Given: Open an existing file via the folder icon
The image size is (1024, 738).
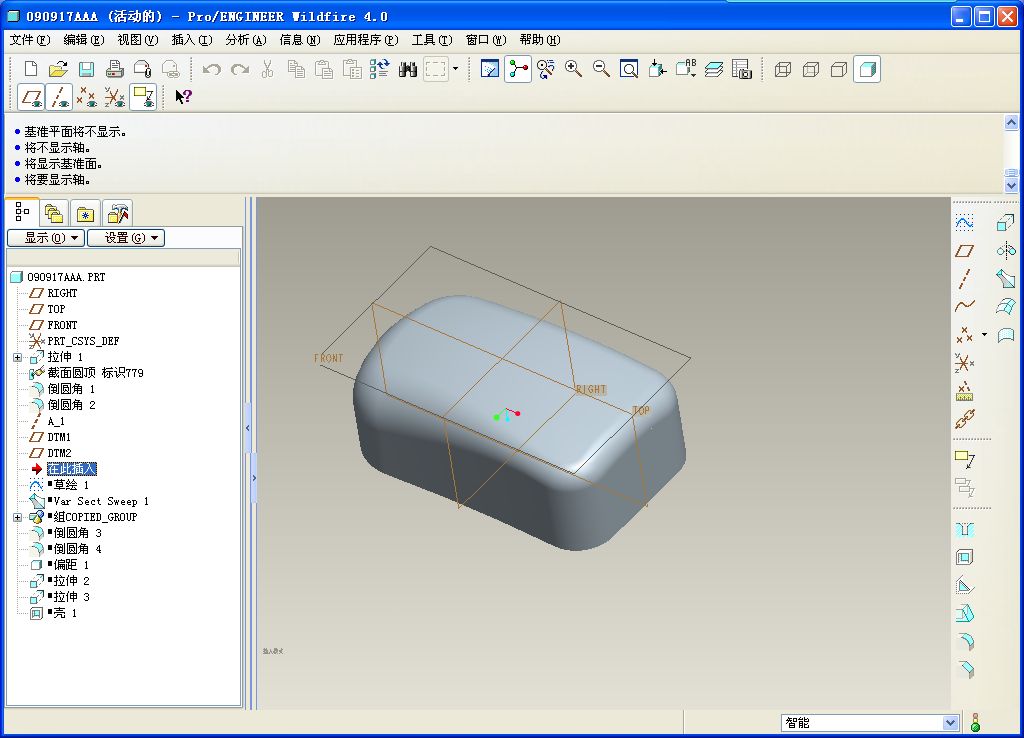Looking at the screenshot, I should 58,69.
